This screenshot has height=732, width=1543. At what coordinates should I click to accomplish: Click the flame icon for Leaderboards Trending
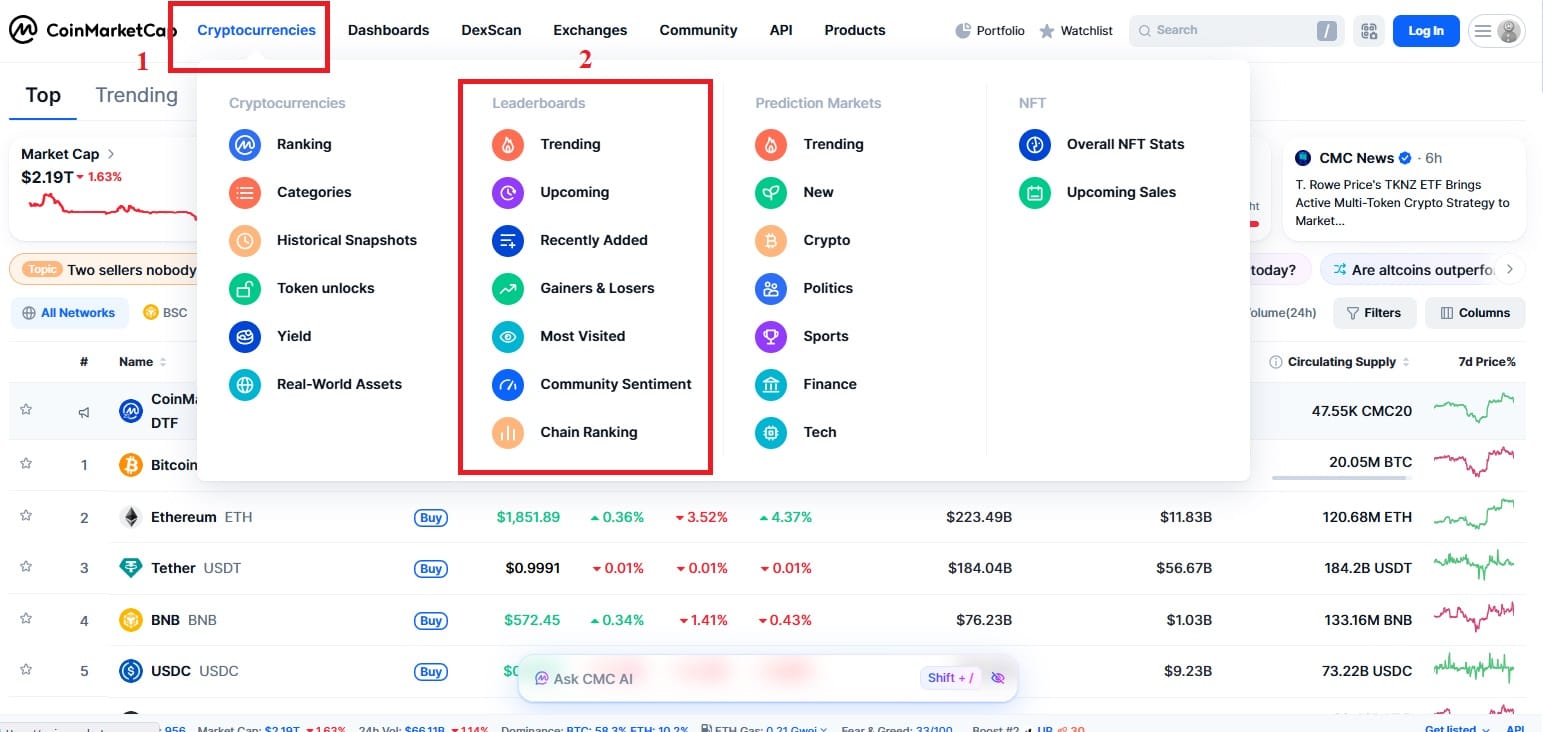(x=508, y=144)
